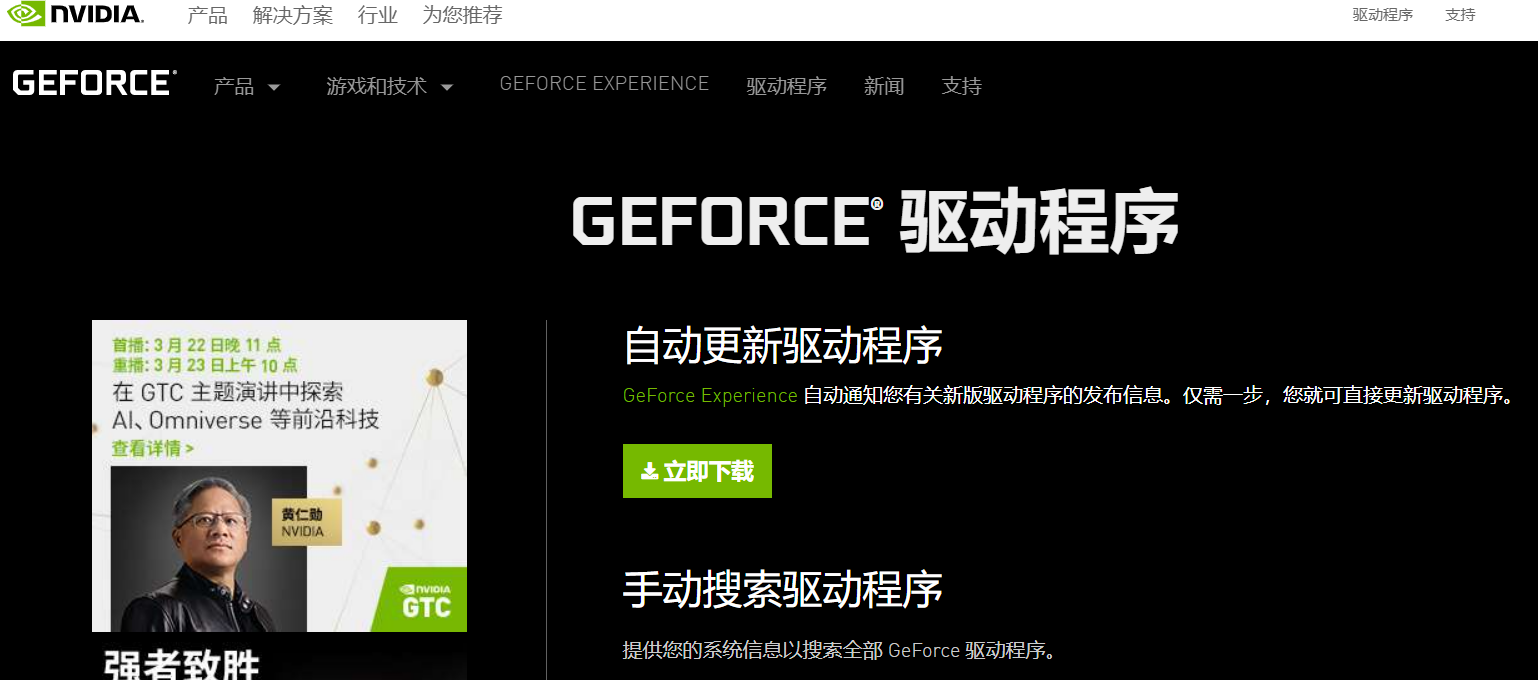
Task: Click the GEFORCE wordmark logo
Action: (x=93, y=82)
